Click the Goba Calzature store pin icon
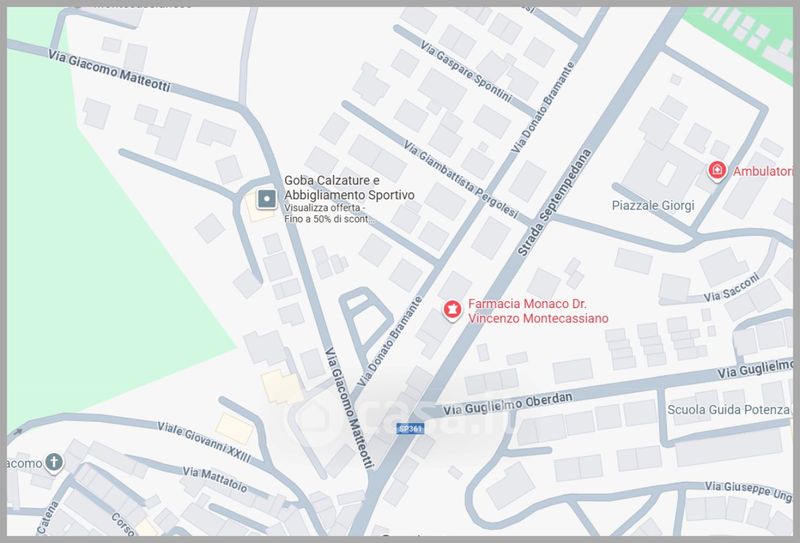The height and width of the screenshot is (543, 800). click(x=266, y=199)
